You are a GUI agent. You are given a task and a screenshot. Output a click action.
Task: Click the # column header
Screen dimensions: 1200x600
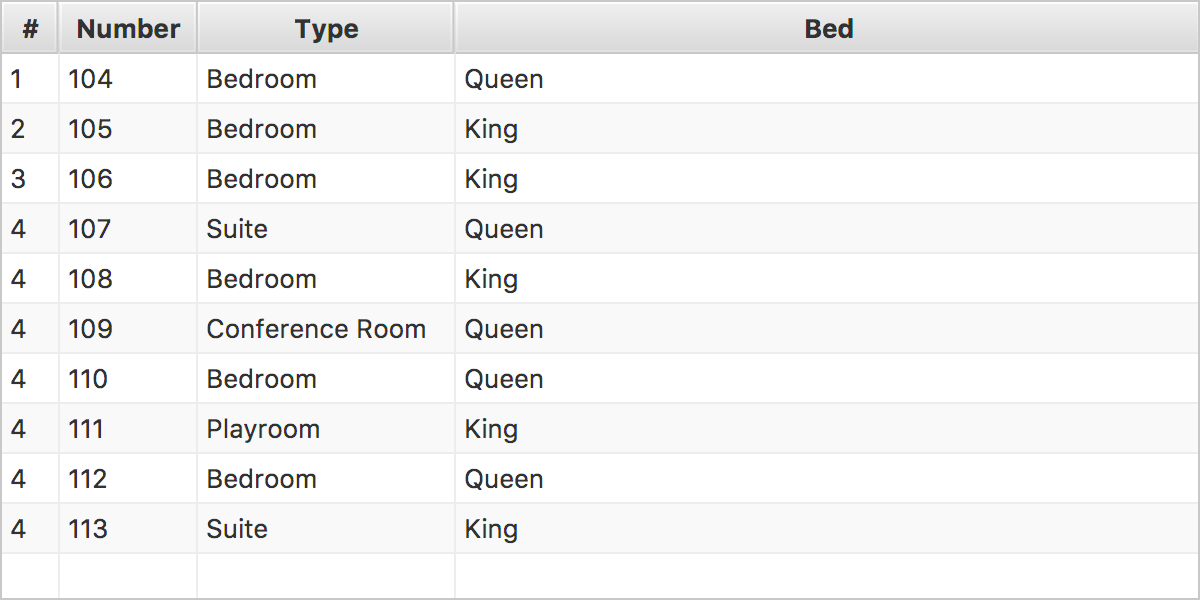point(30,29)
